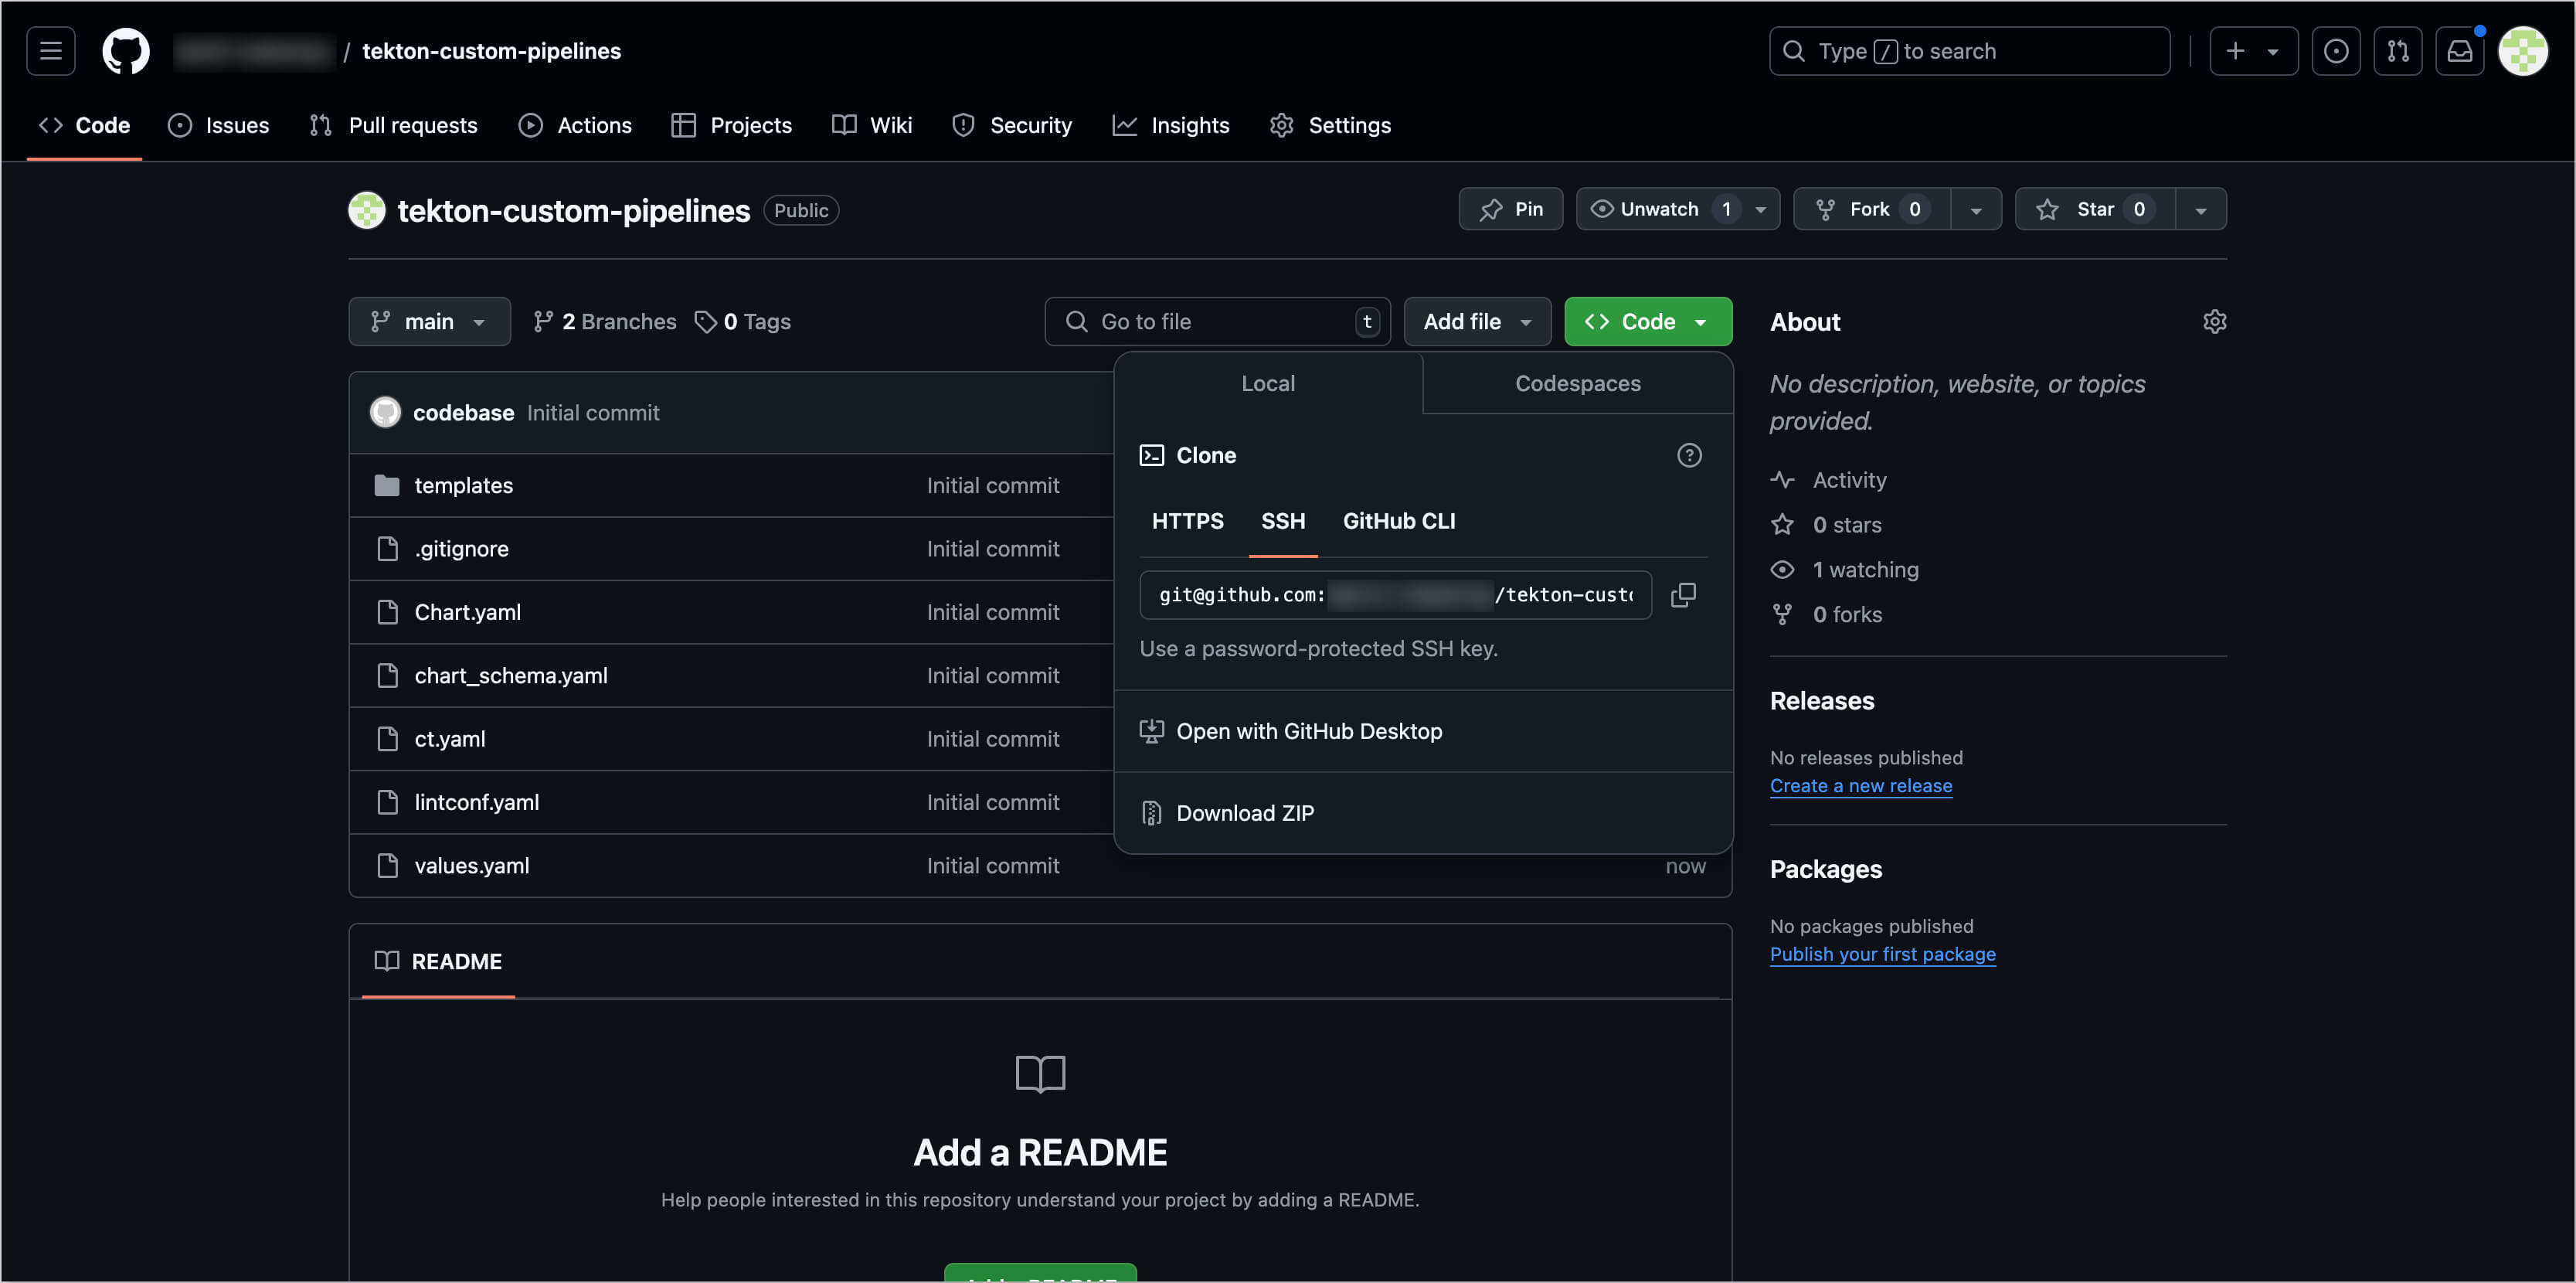Switch to the Codespaces tab
Screen dimensions: 2576x1283
click(x=1577, y=383)
